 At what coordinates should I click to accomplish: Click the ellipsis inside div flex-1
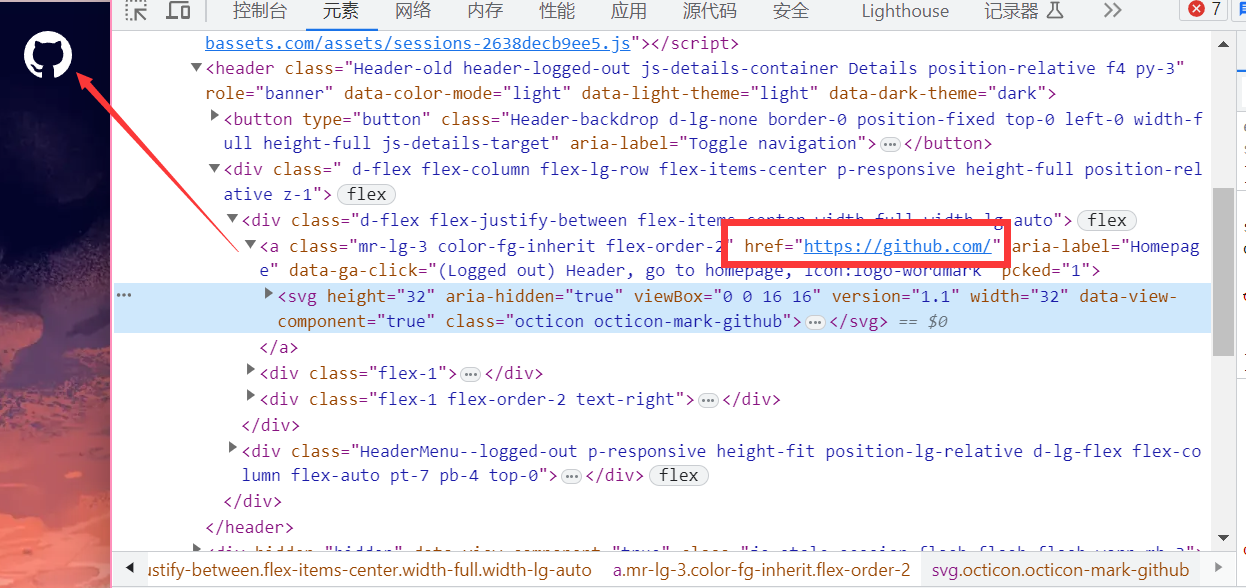tap(470, 374)
